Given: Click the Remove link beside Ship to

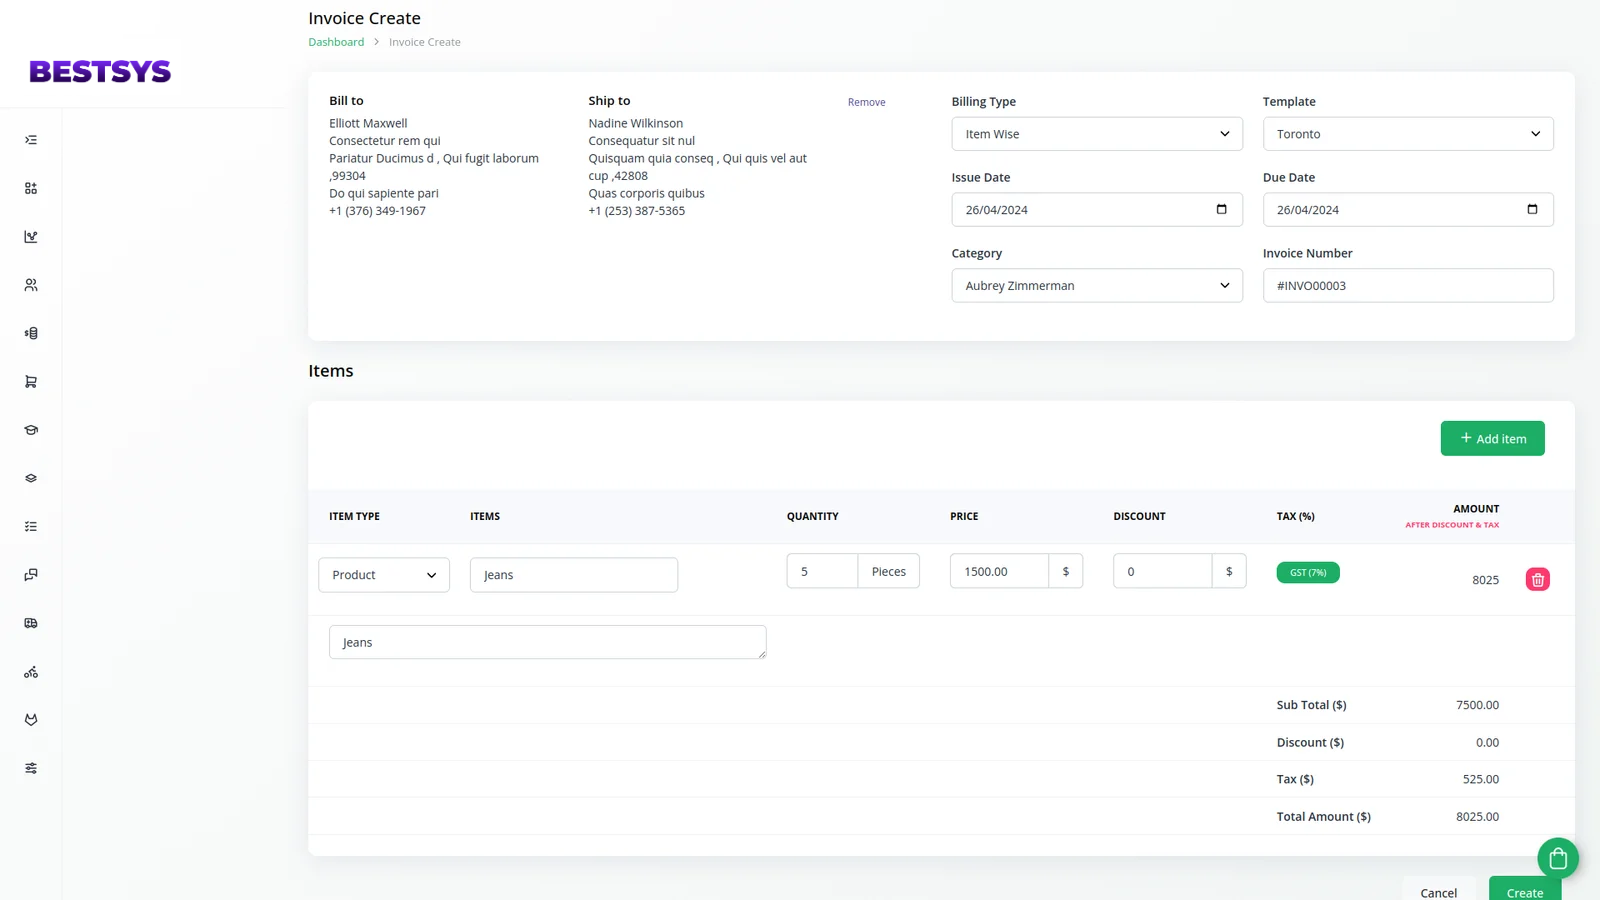Looking at the screenshot, I should pos(866,102).
